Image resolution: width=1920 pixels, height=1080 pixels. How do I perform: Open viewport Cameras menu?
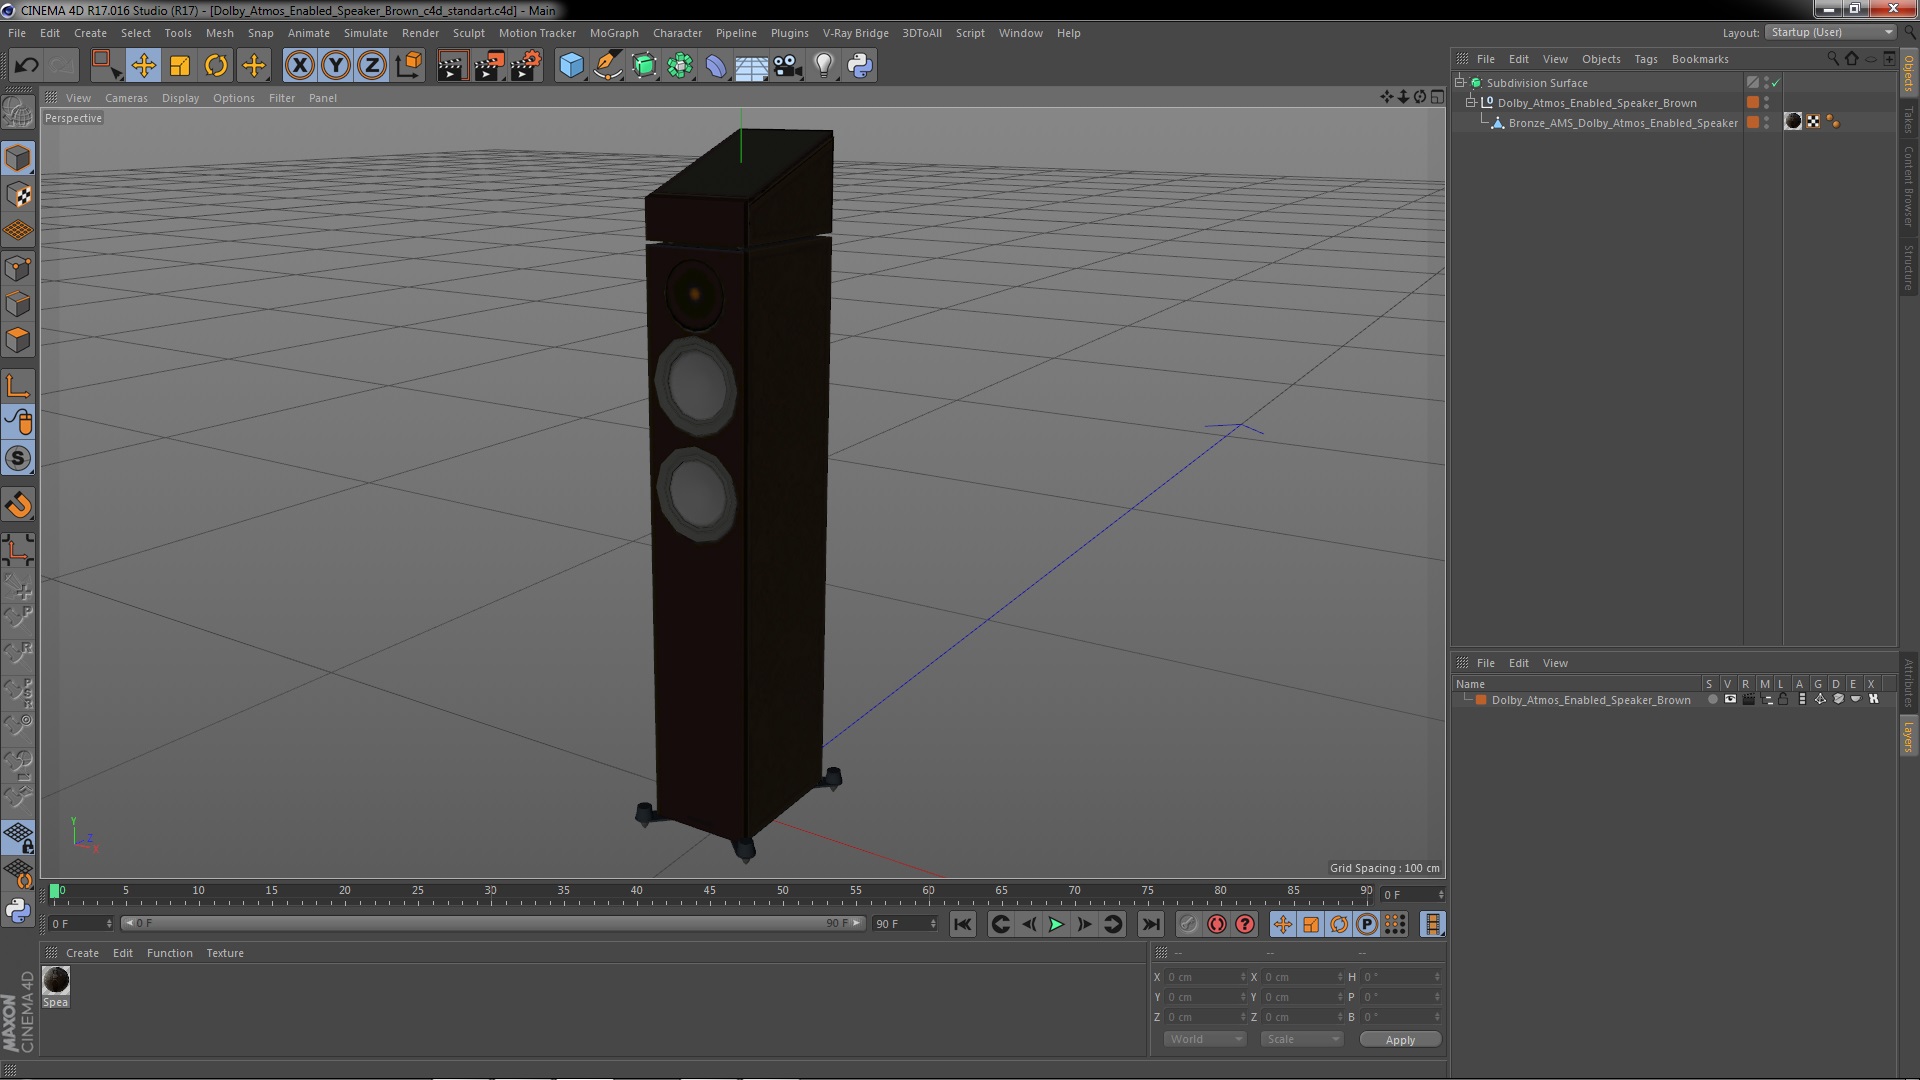(126, 98)
